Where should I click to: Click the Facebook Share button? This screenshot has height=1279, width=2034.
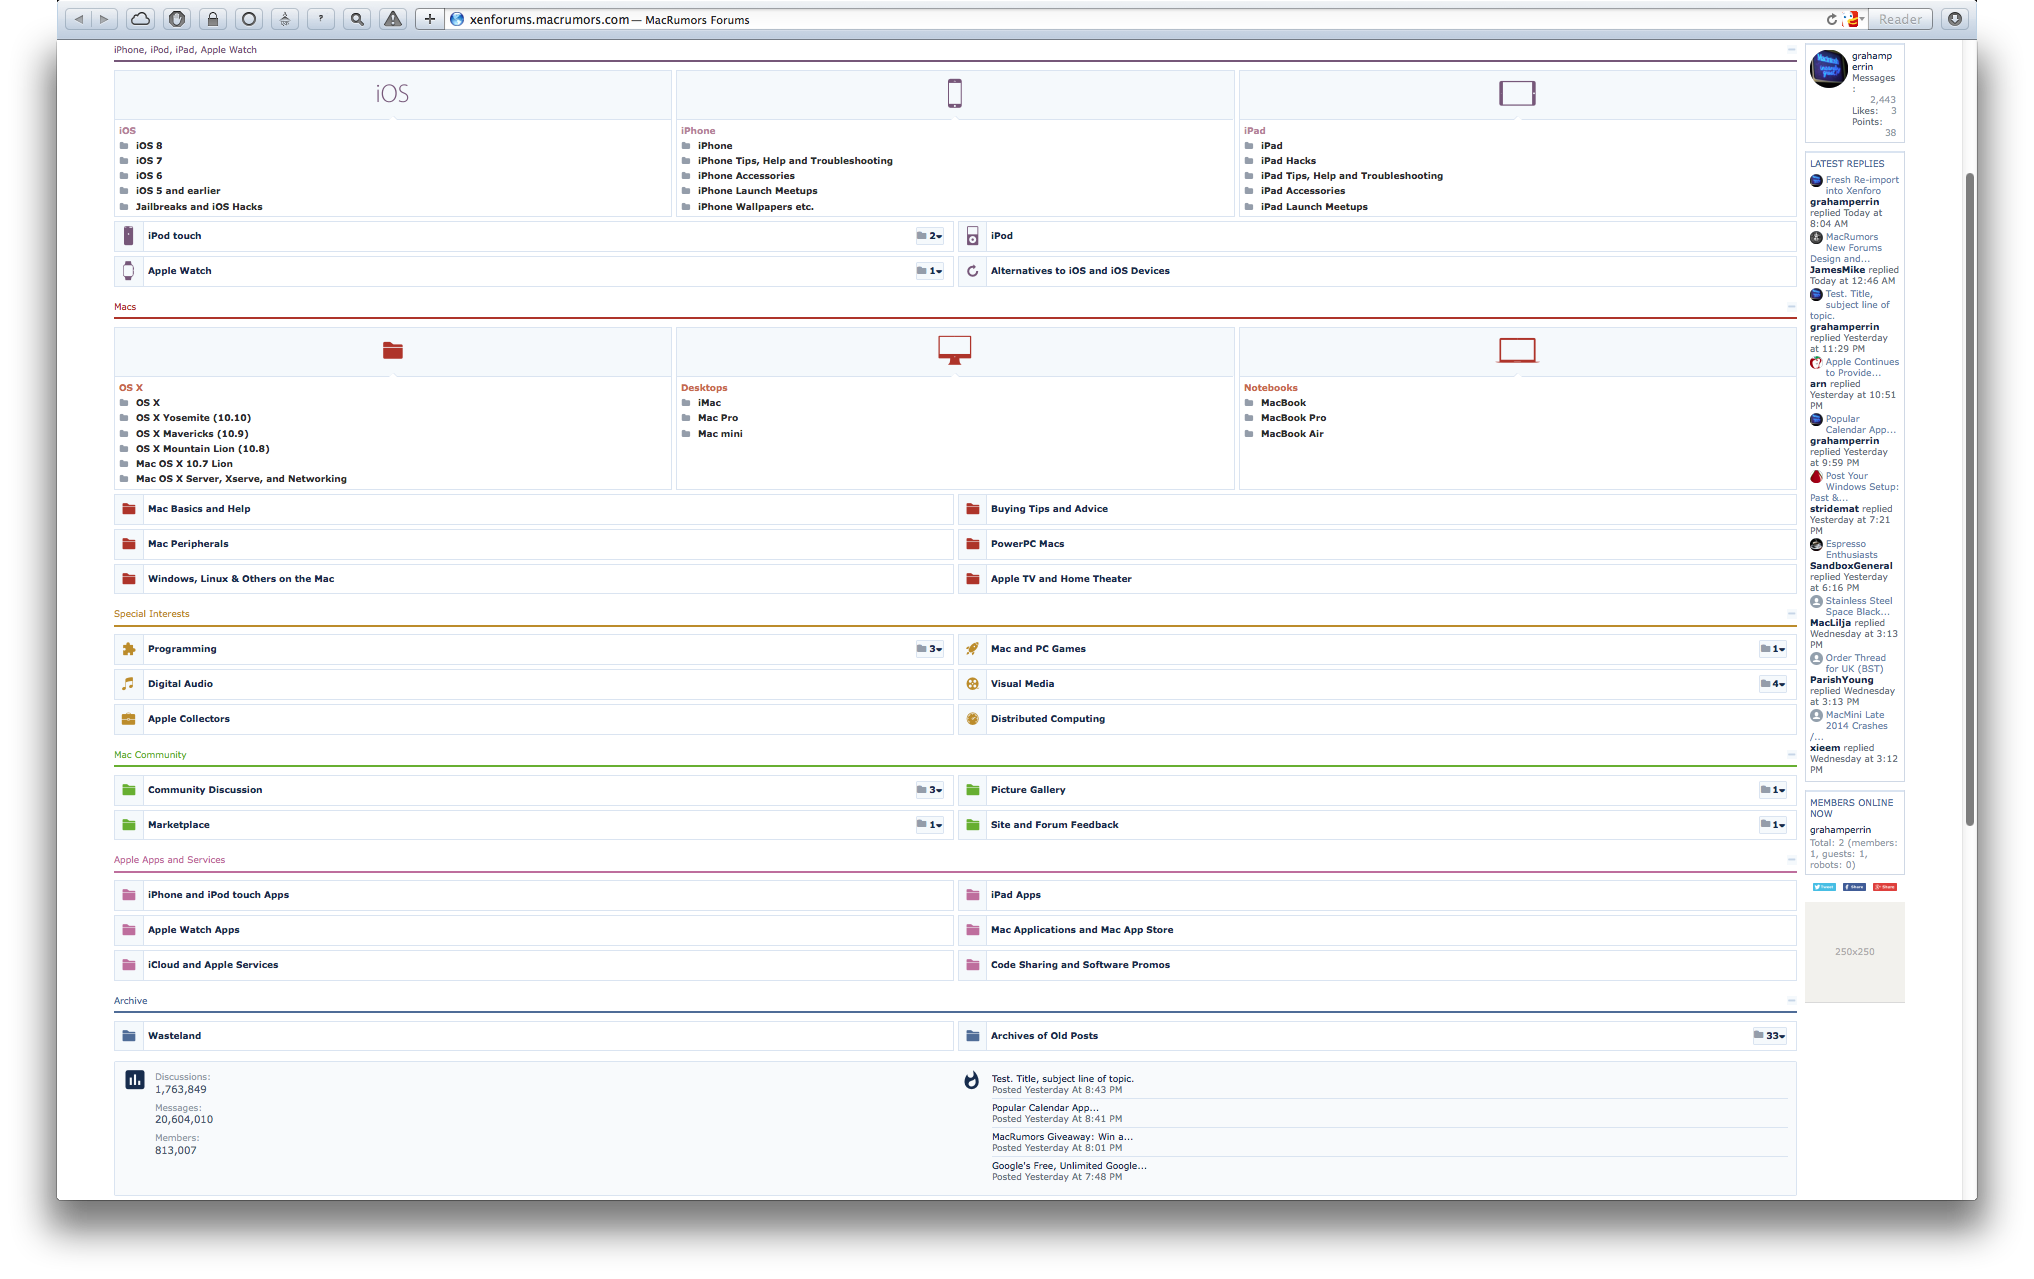pos(1854,887)
